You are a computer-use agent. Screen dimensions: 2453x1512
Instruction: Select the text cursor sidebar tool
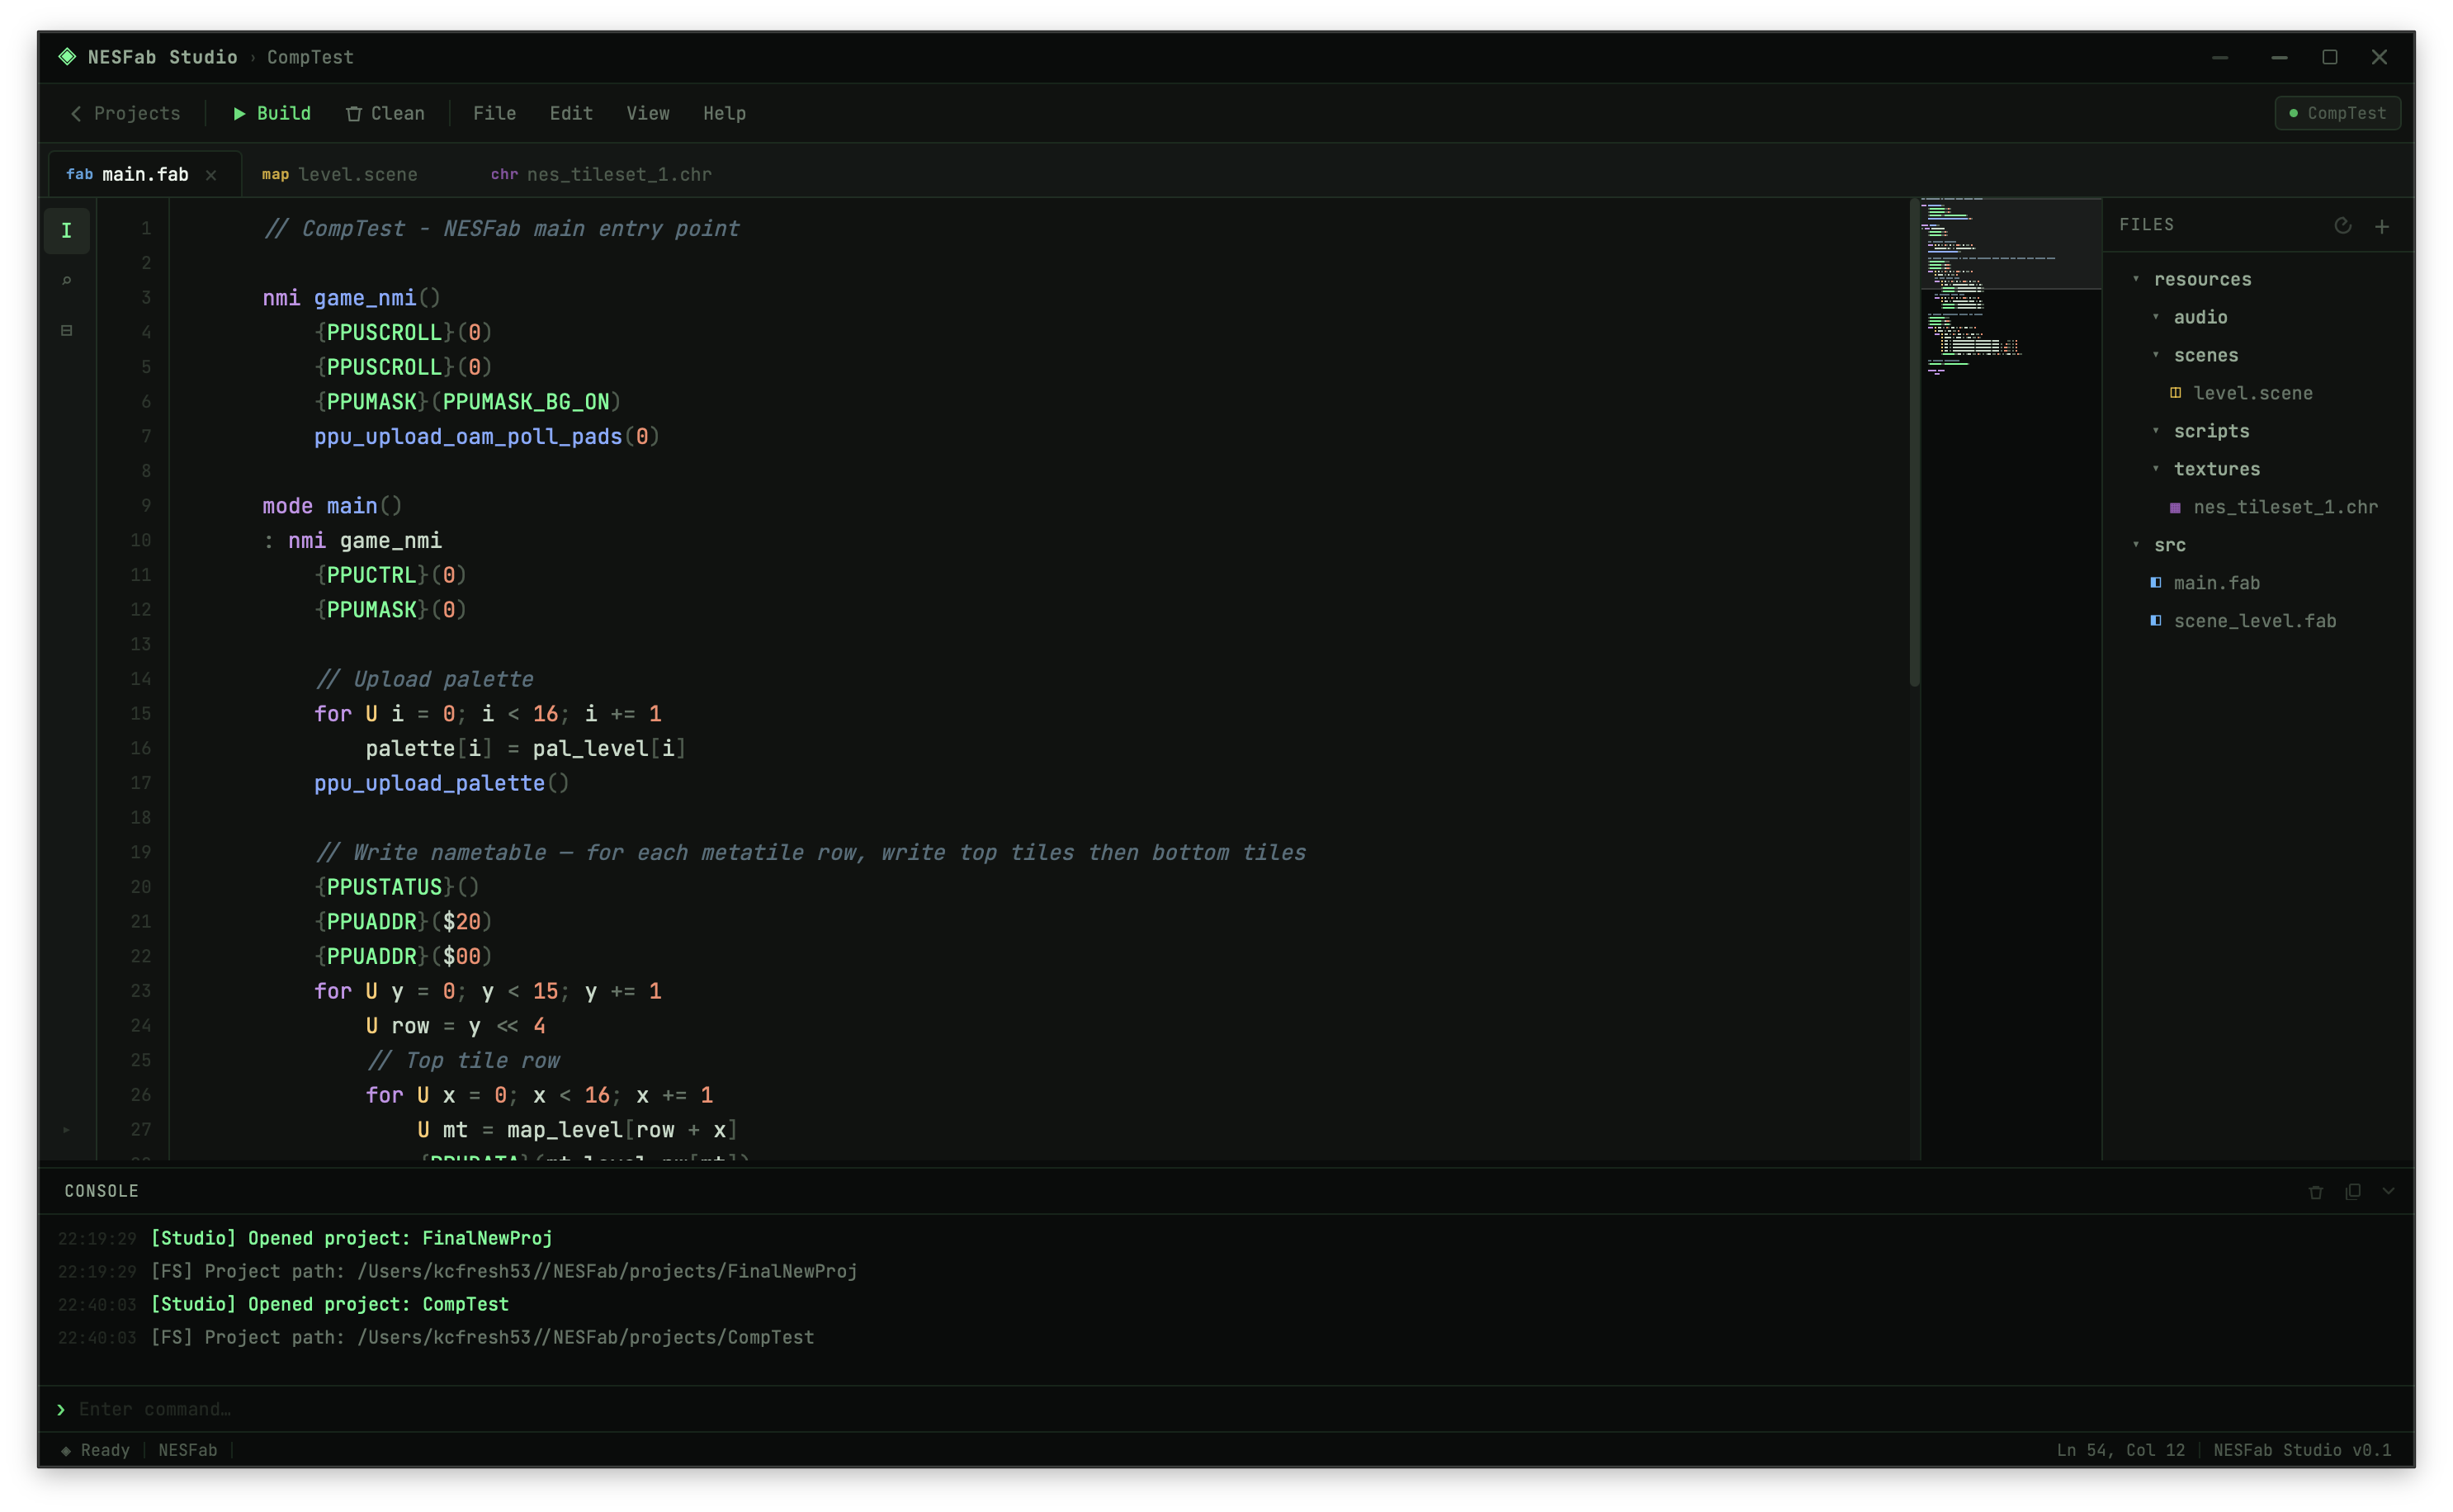pos(67,231)
